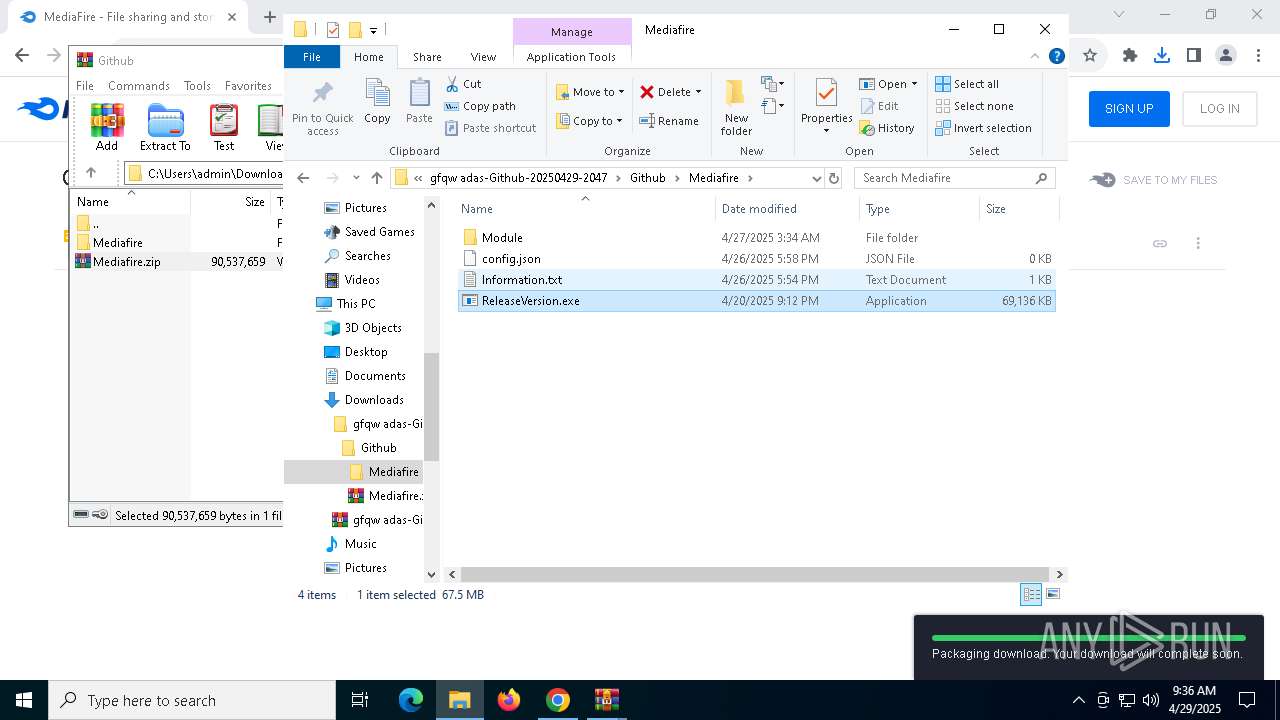Go up one folder level in Explorer
This screenshot has width=1280, height=720.
[x=376, y=178]
